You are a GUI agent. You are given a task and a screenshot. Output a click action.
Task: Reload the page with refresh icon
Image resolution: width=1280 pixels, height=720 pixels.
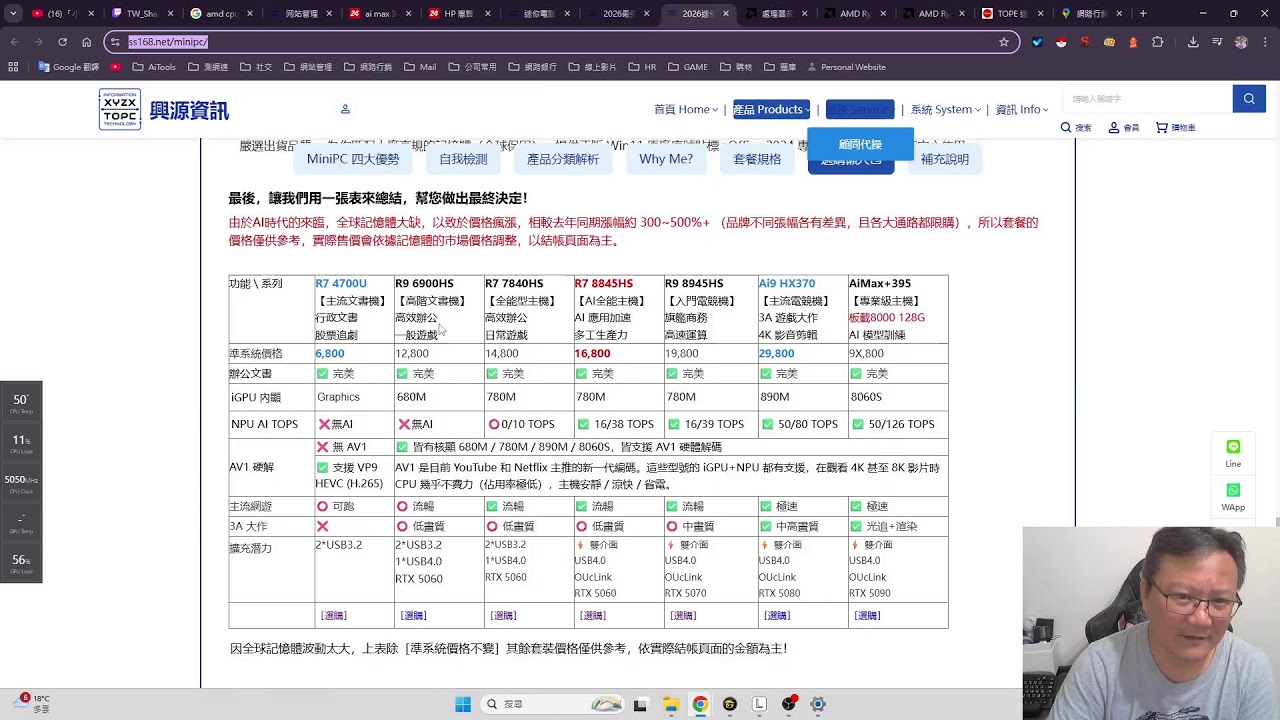[x=62, y=42]
